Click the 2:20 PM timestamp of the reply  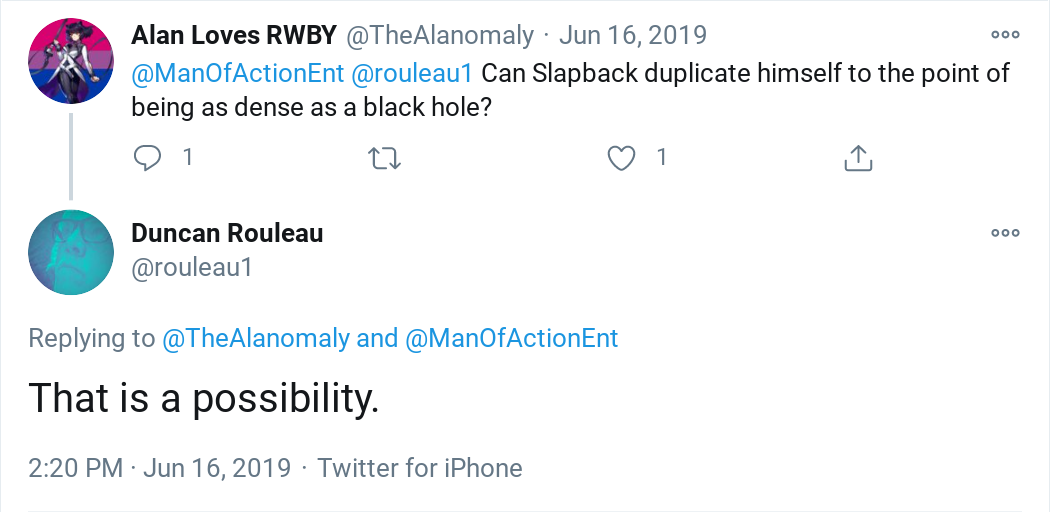point(76,468)
